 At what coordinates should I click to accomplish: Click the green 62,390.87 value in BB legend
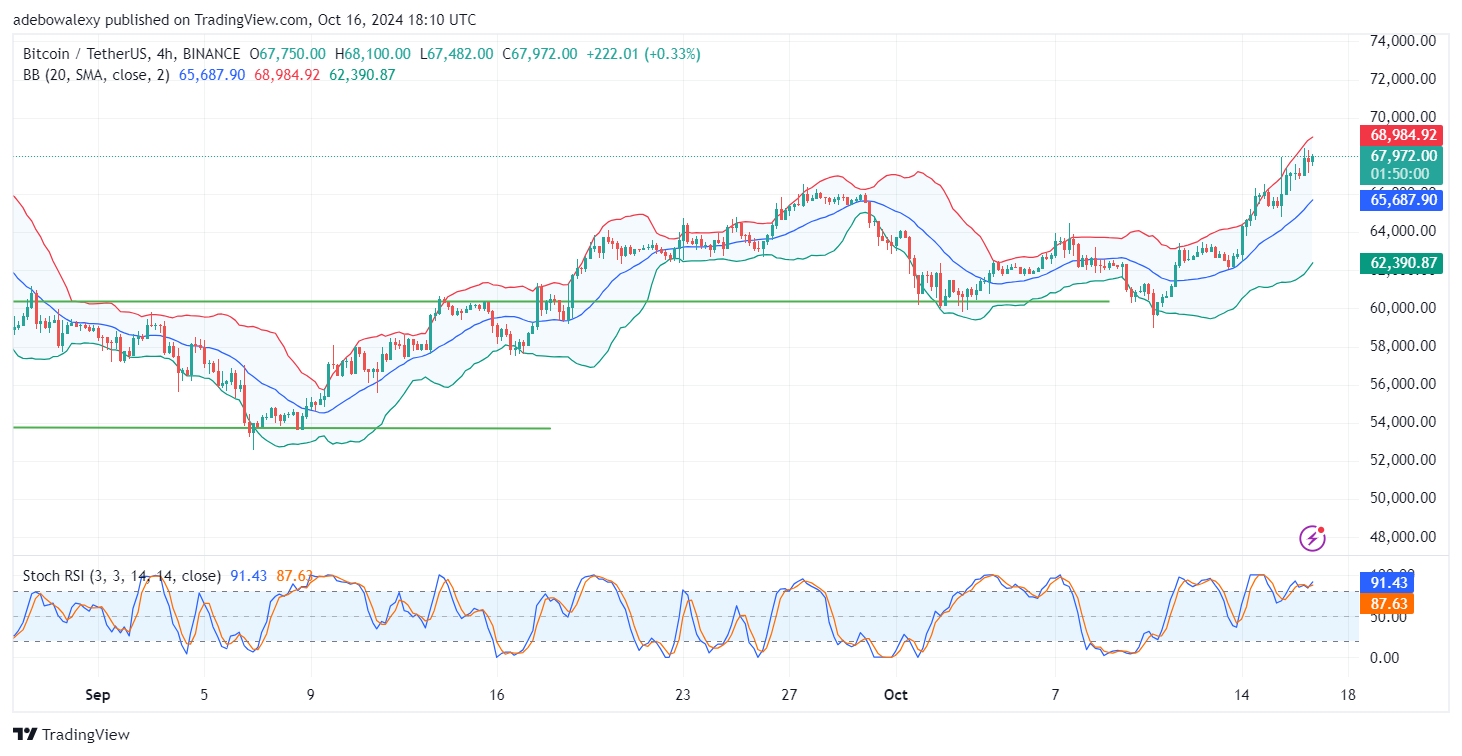(361, 75)
